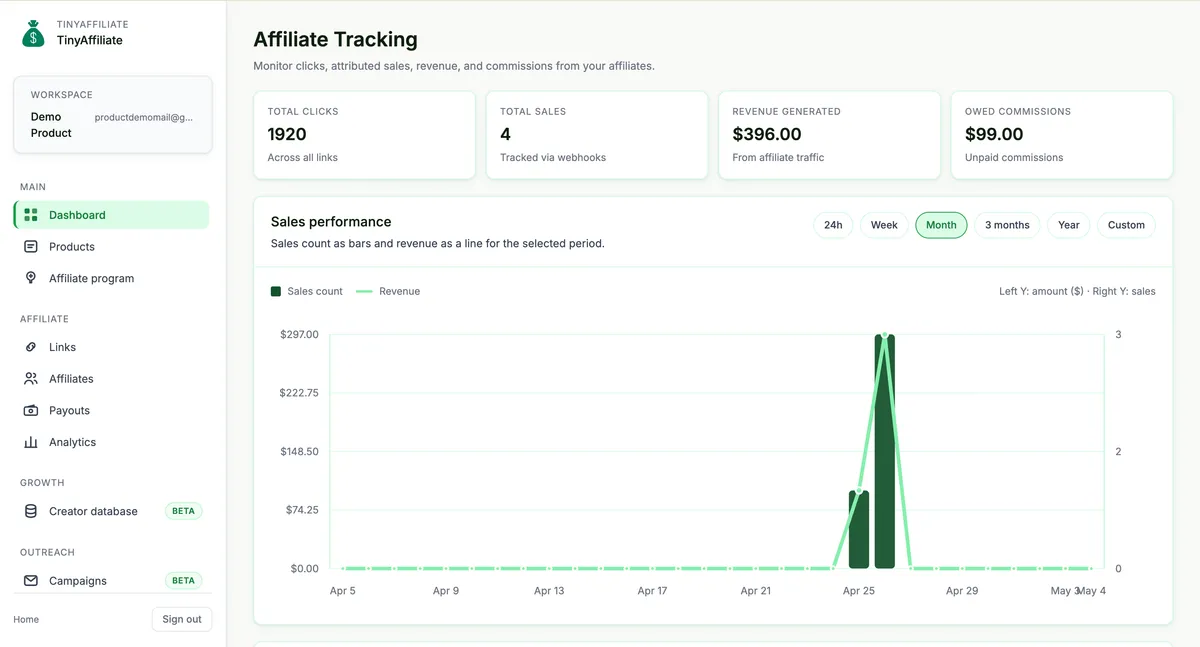Choose the Custom date range
This screenshot has width=1200, height=647.
1126,225
